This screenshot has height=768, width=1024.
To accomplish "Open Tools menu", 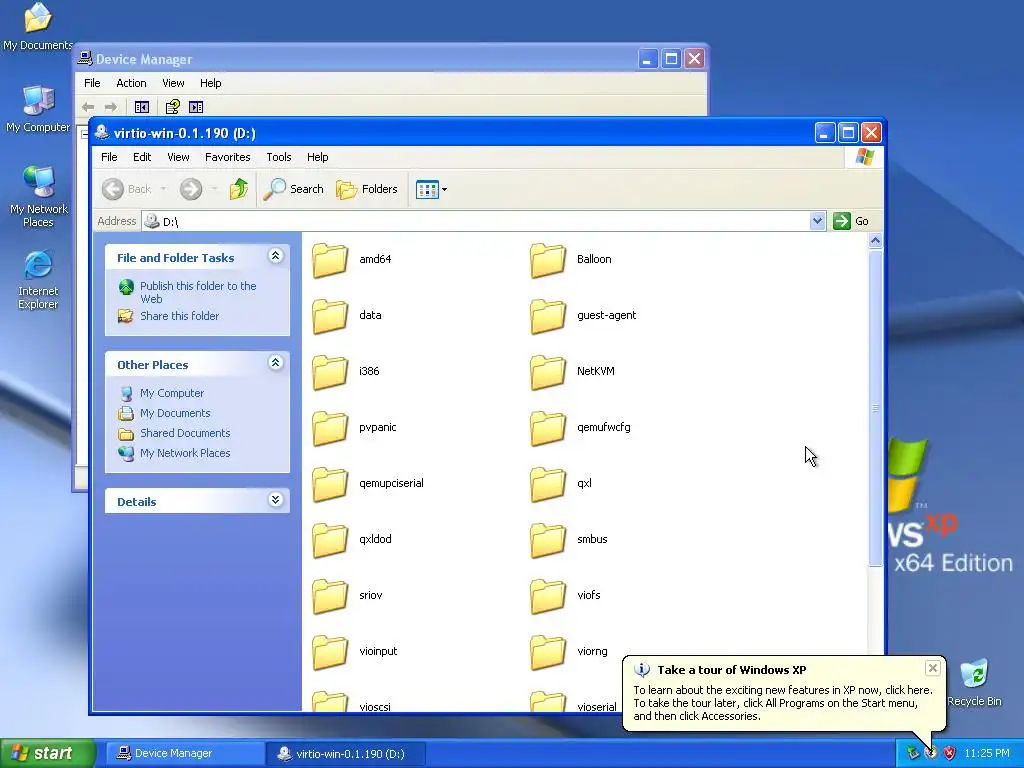I will click(279, 157).
